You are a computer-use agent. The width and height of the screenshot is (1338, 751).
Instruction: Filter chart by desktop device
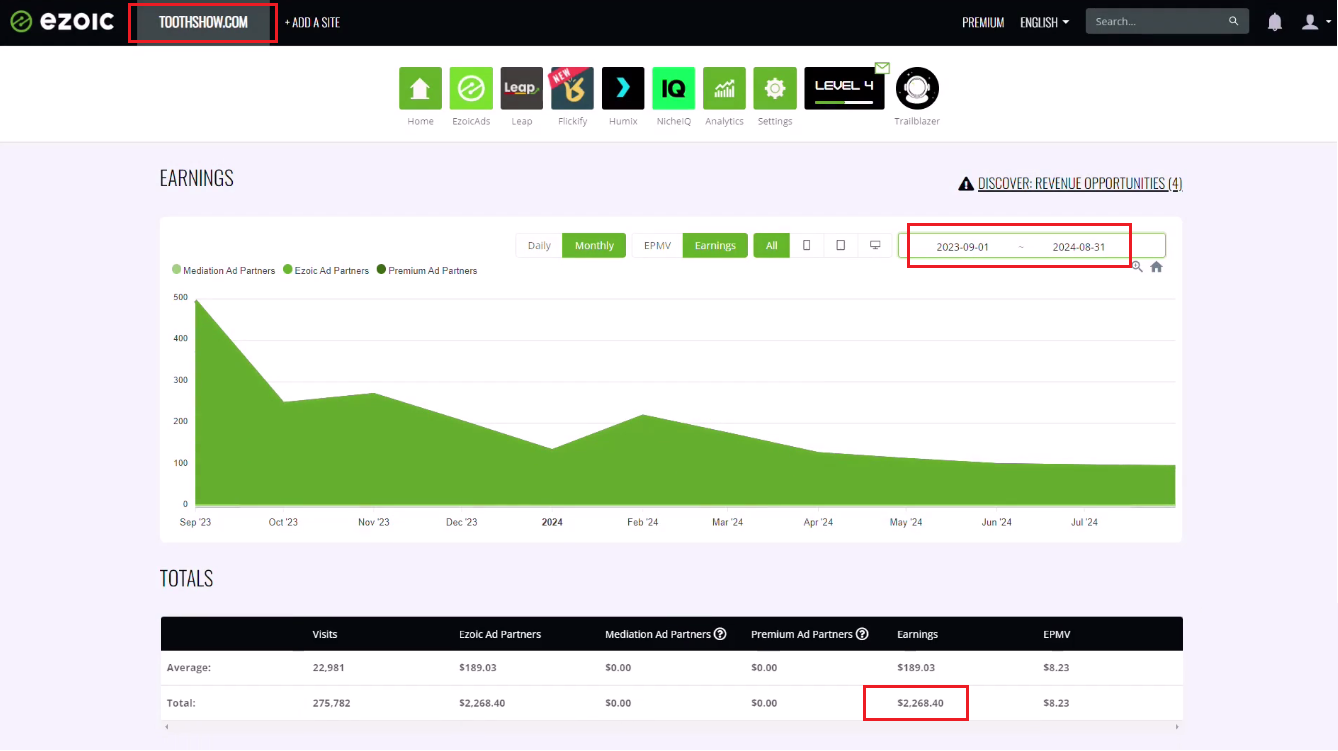pos(875,245)
